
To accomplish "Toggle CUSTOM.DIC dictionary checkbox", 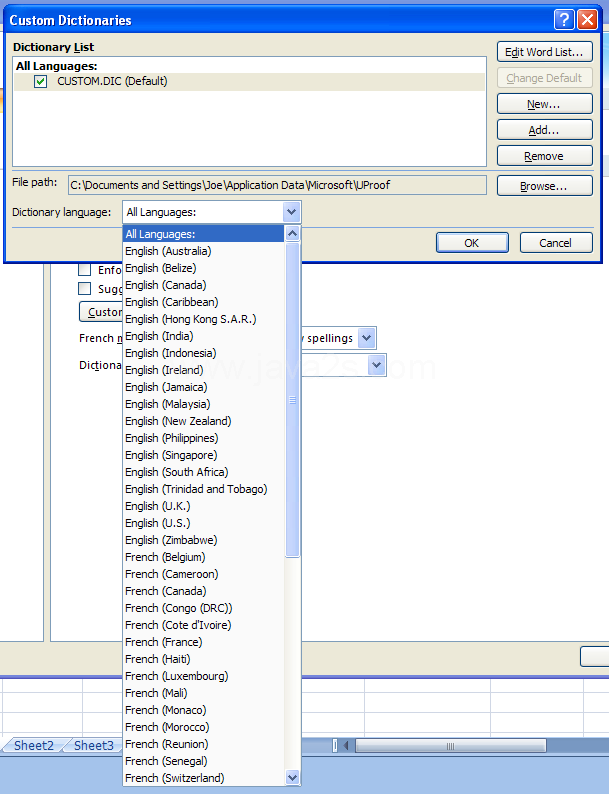I will [40, 81].
